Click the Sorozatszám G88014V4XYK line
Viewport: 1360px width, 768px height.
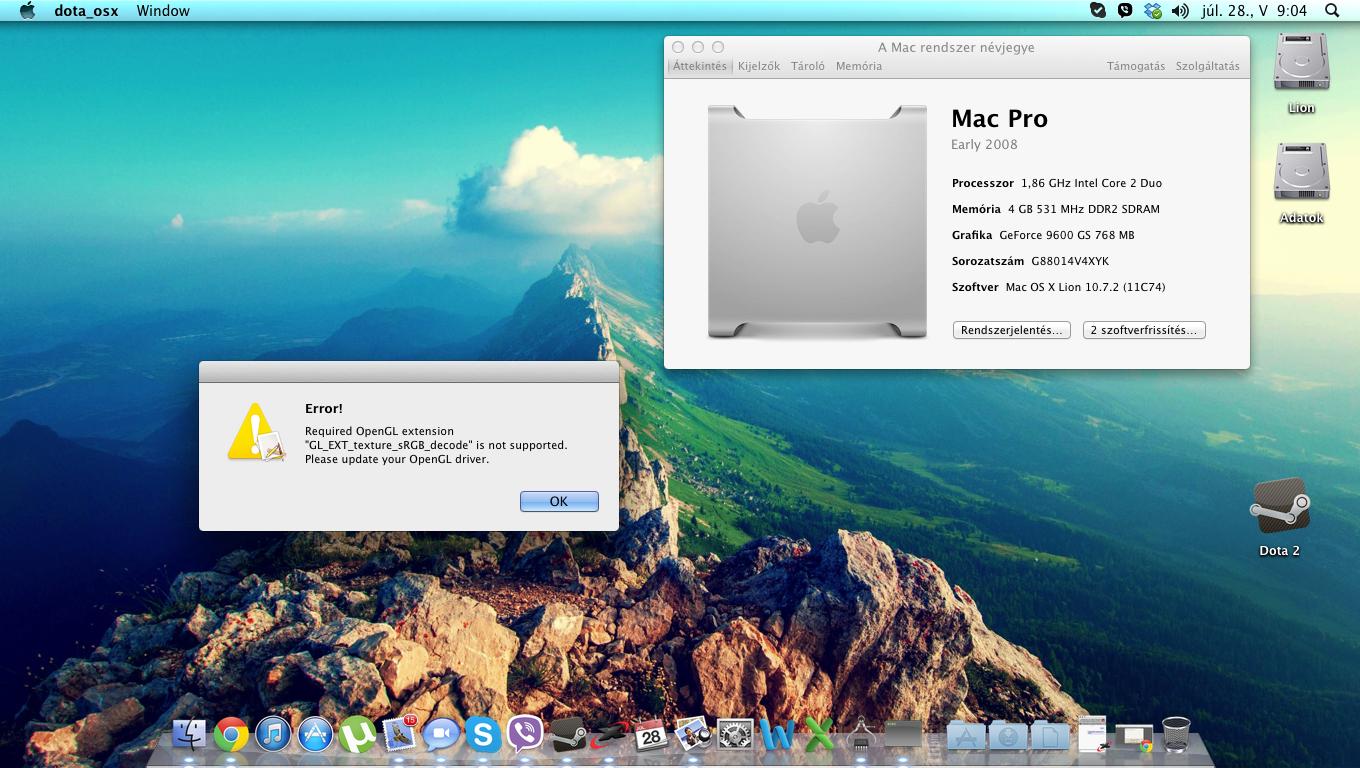[1030, 261]
